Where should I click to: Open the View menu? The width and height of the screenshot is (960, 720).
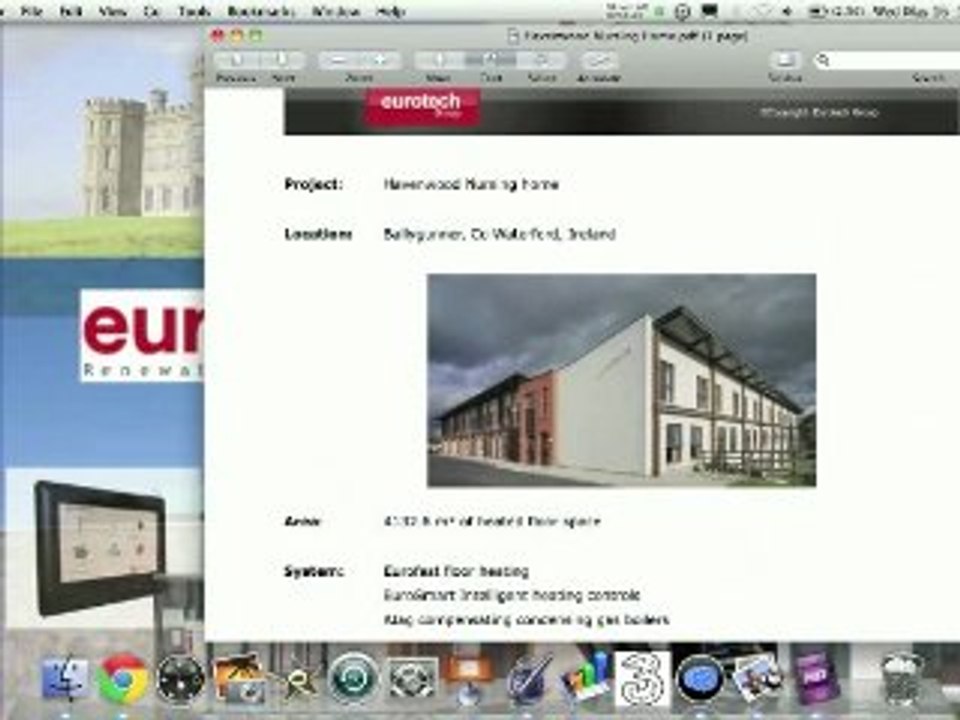coord(113,11)
